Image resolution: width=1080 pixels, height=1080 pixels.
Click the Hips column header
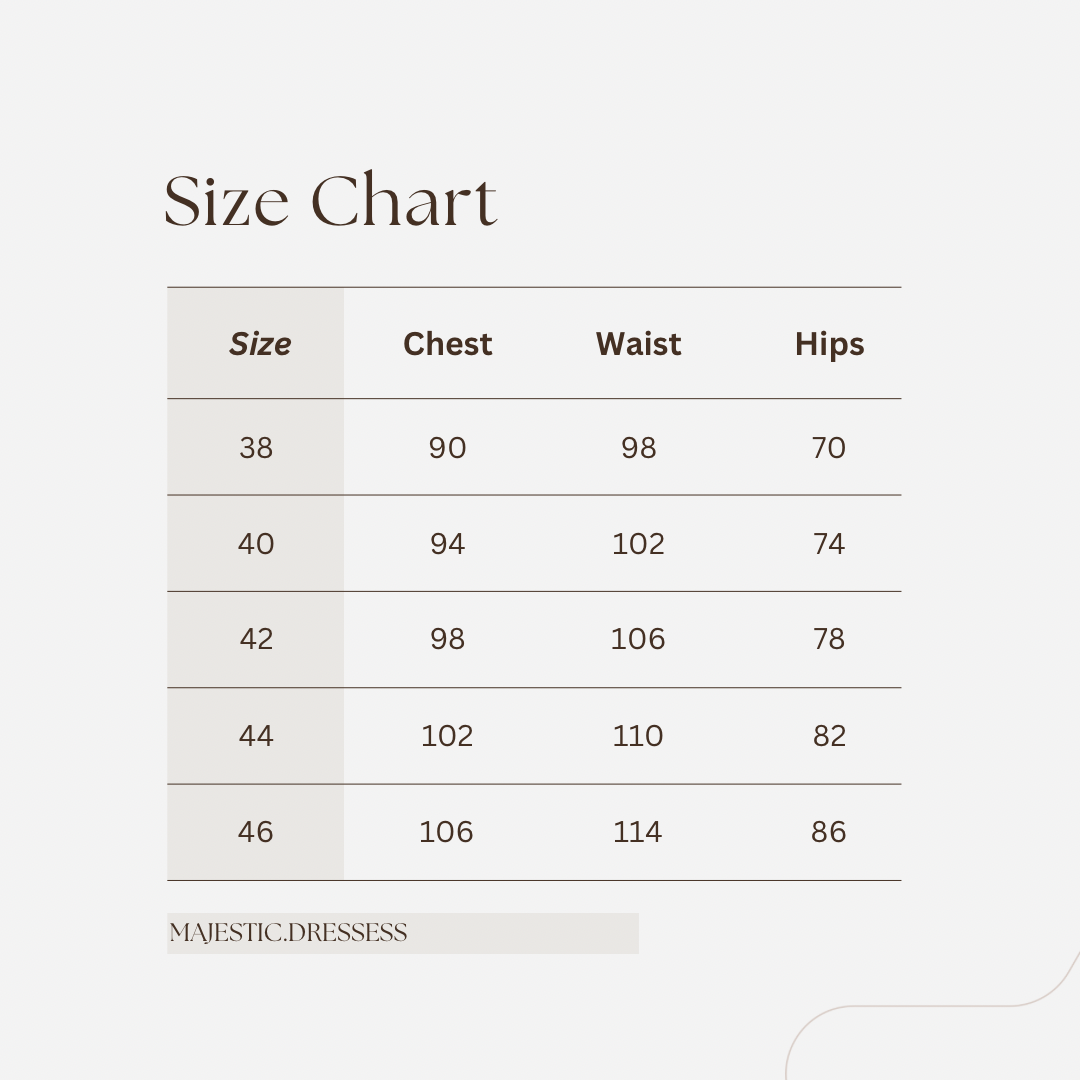829,344
